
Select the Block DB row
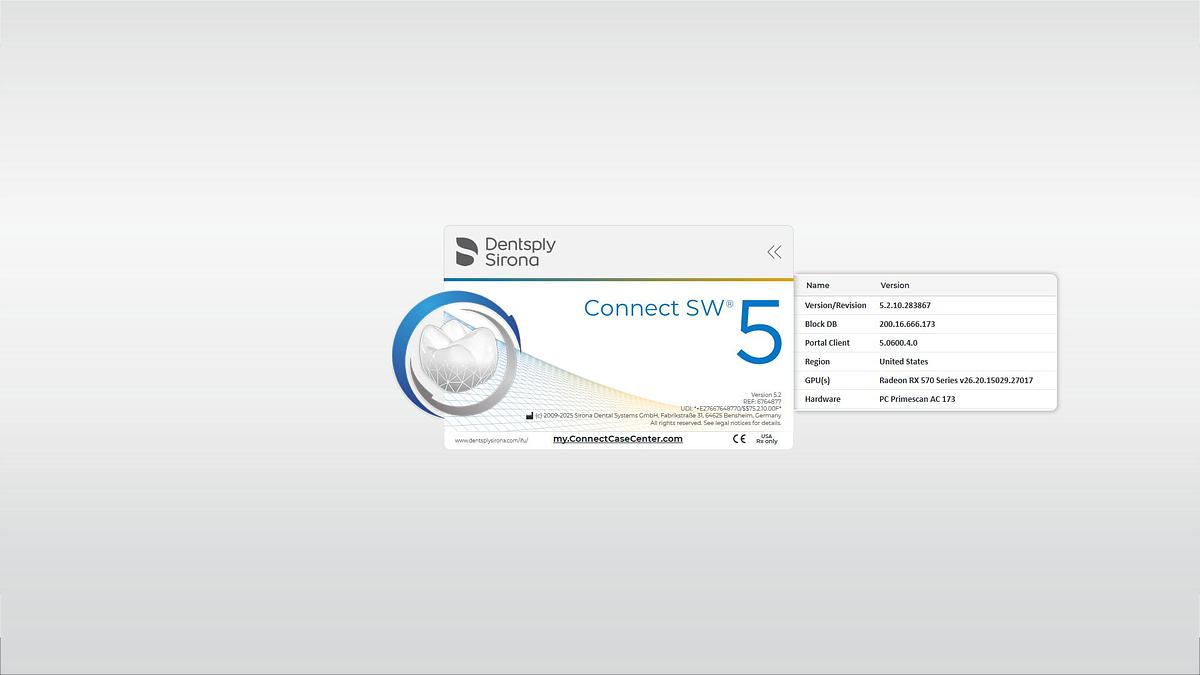coord(925,324)
